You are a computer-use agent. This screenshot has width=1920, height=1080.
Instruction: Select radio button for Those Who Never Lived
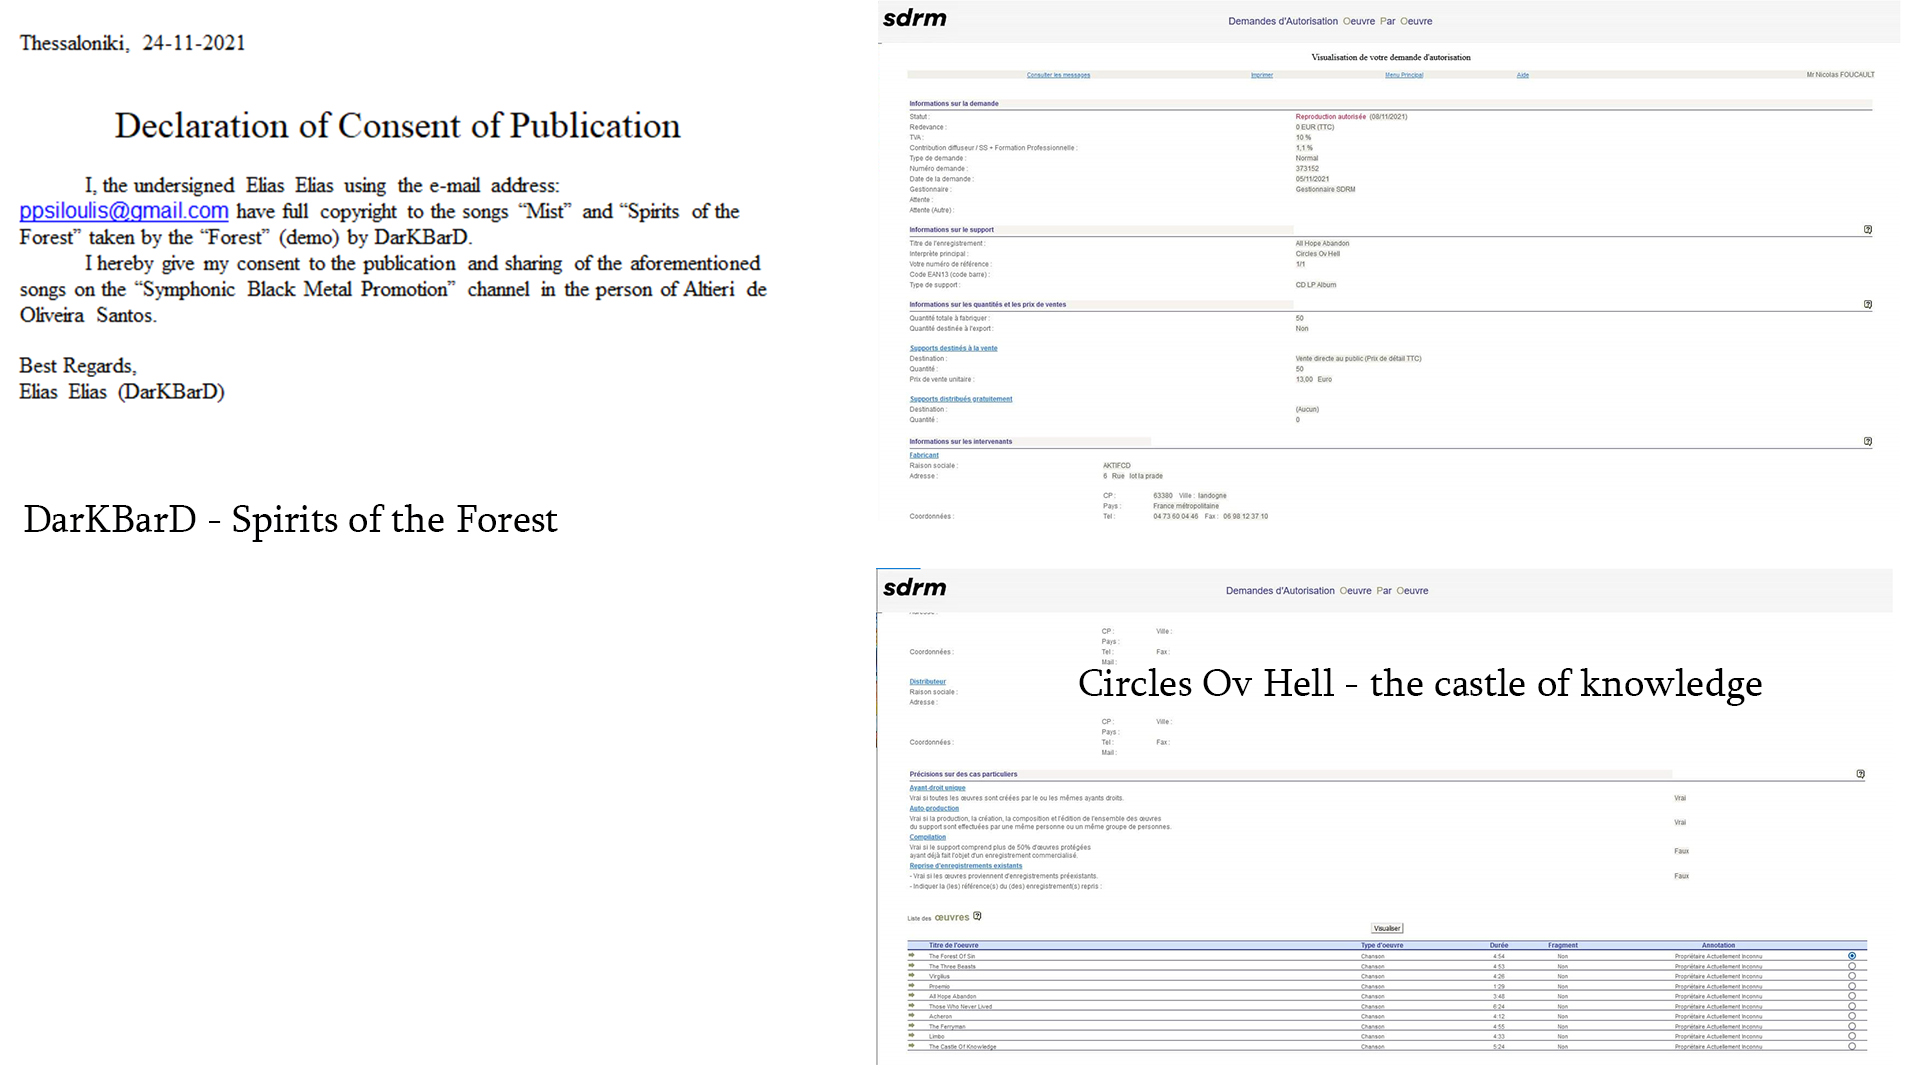[1852, 1006]
